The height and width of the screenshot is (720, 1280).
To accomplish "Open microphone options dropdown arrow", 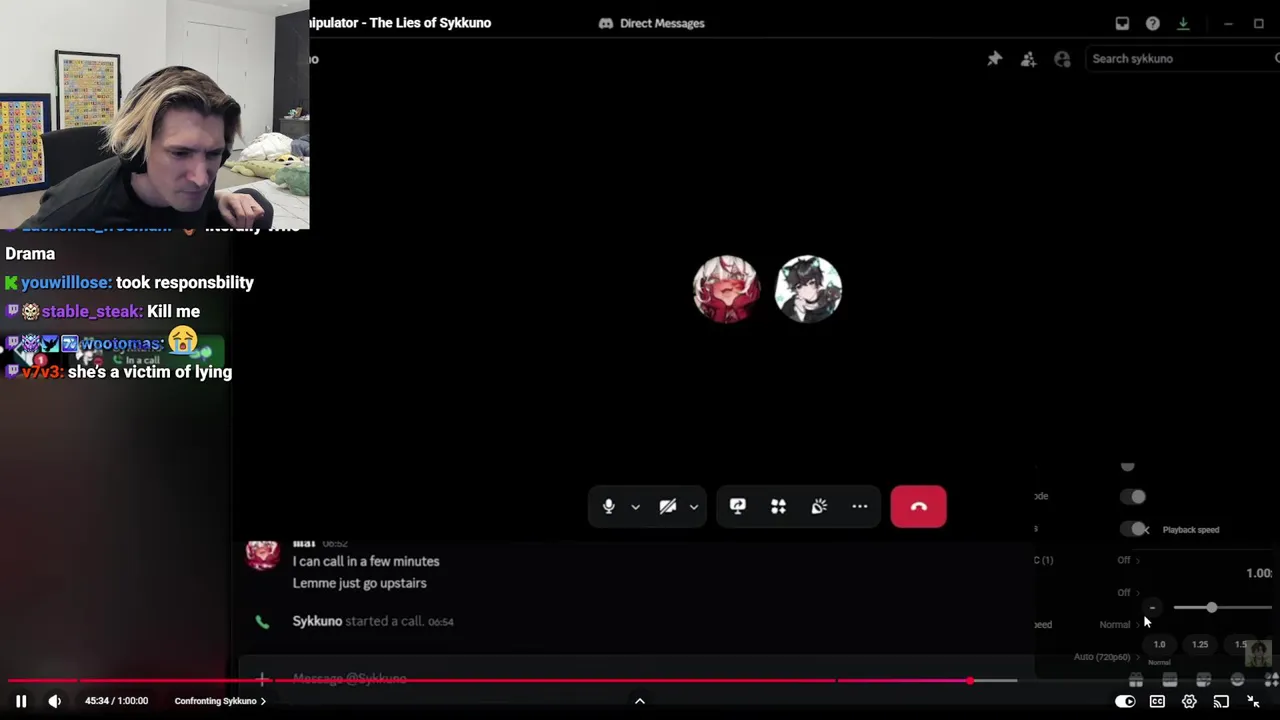I will click(635, 507).
